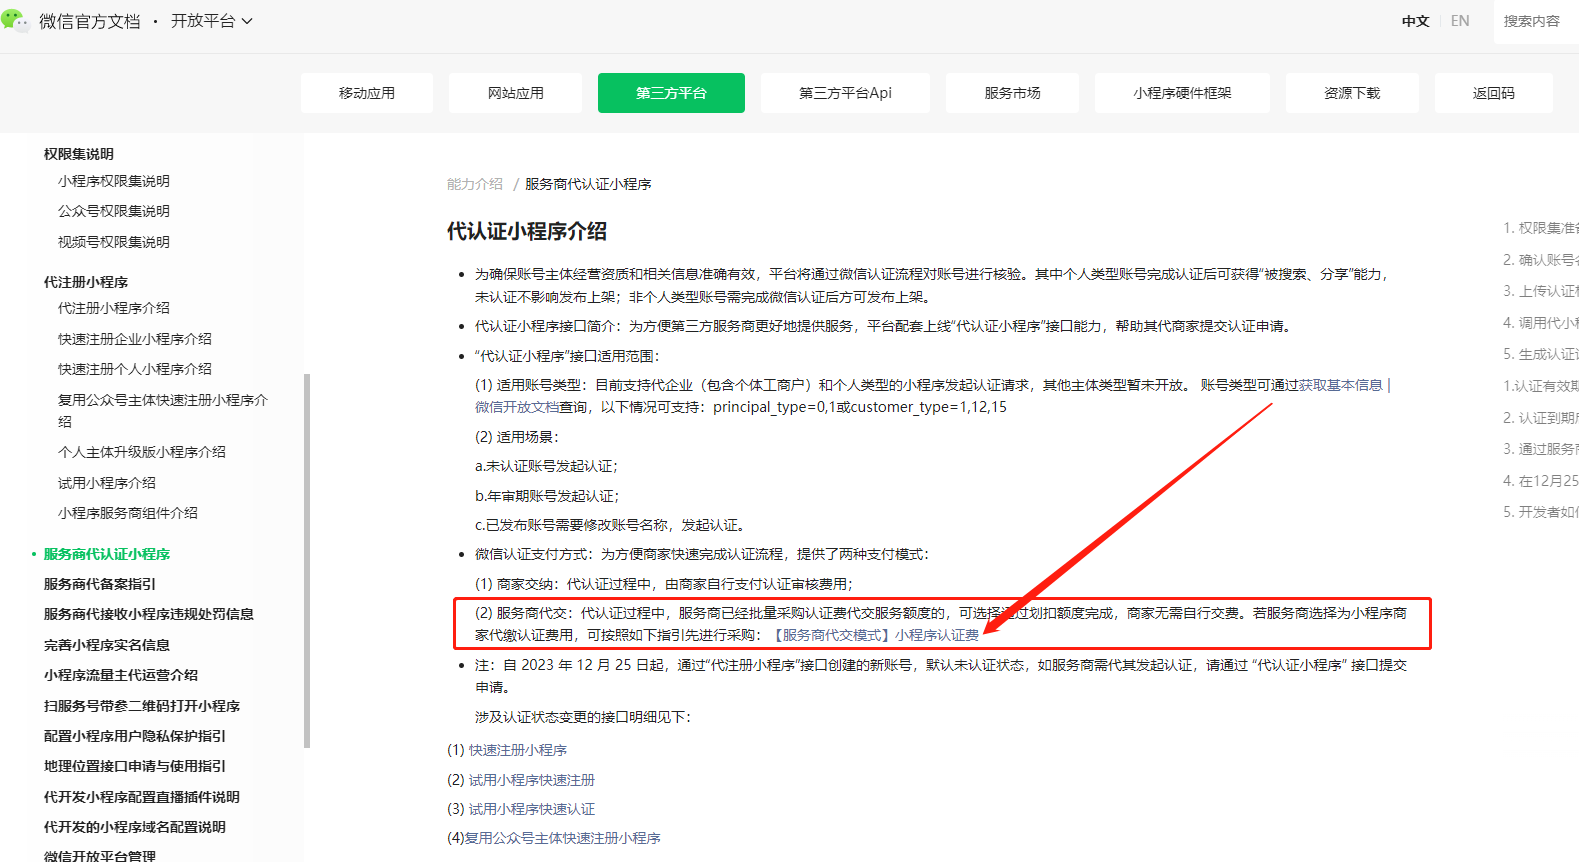The height and width of the screenshot is (862, 1579).
Task: Select 服务商代认证小程序 in sidebar
Action: [x=107, y=554]
